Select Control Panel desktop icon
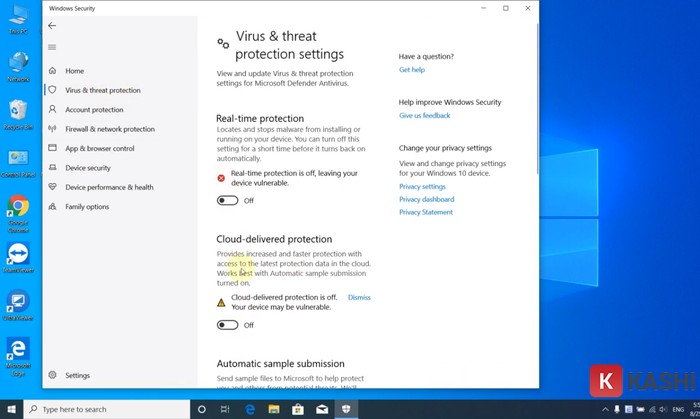The image size is (700, 419). pos(18,163)
